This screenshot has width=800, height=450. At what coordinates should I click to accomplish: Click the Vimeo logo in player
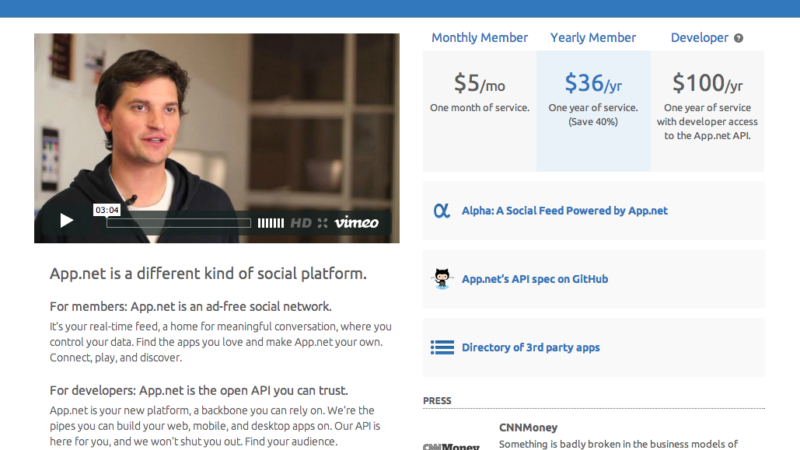tap(357, 222)
